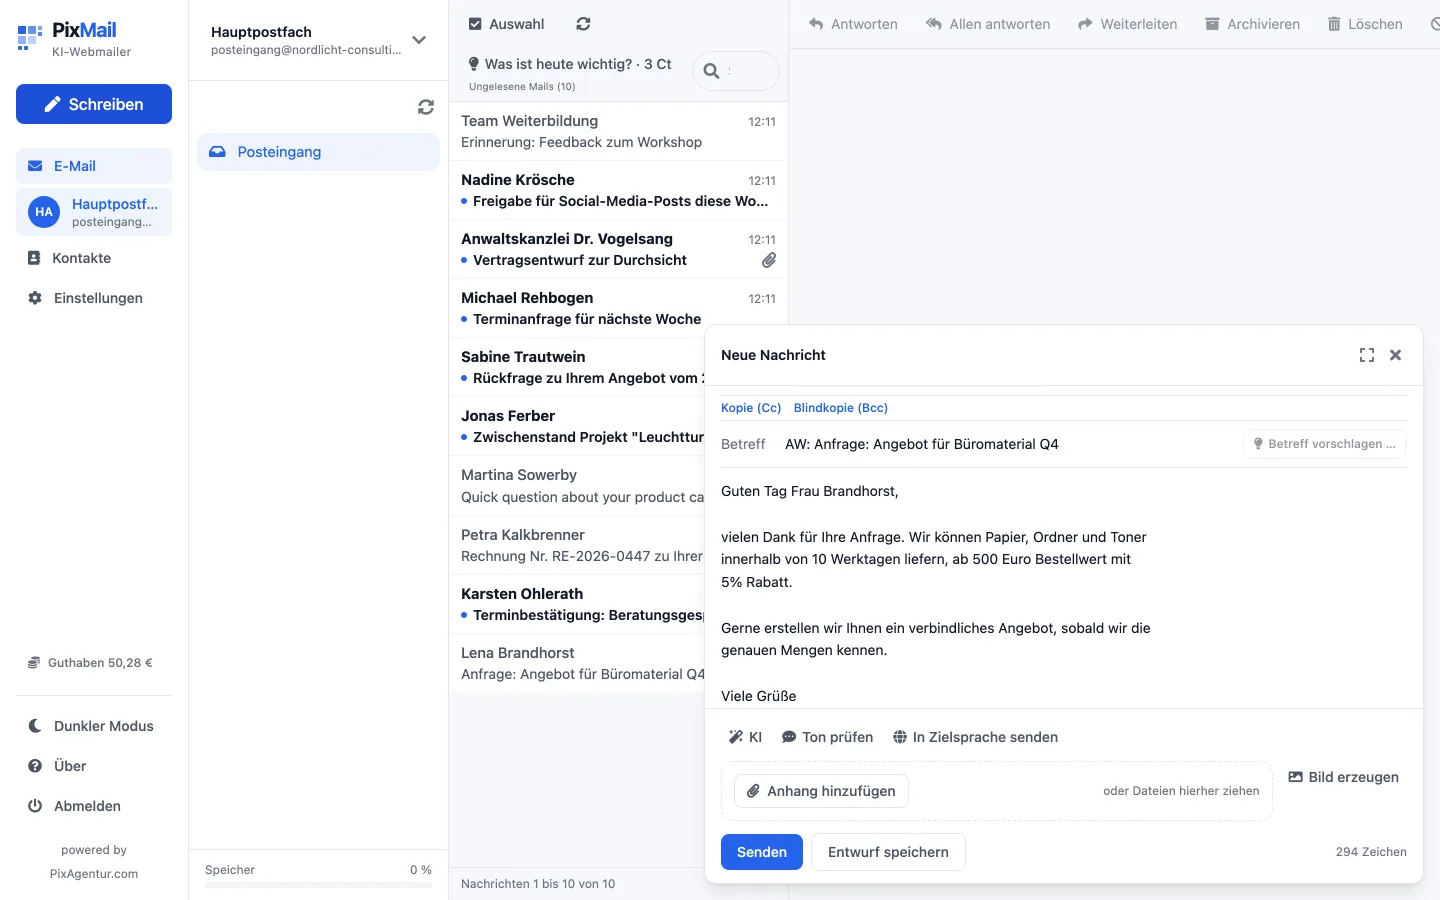Click Abmelden to log out
Screen dimensions: 1440x900
click(x=94, y=806)
